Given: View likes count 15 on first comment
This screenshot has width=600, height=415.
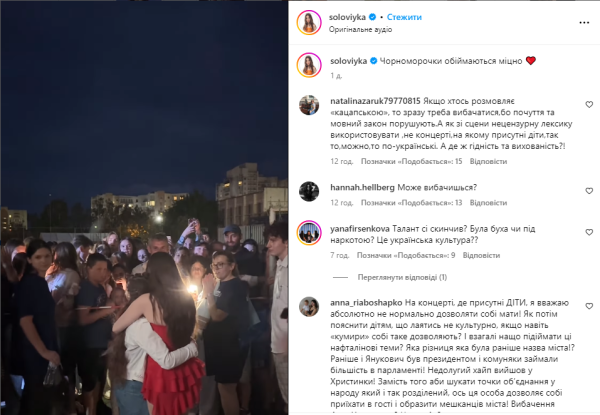Looking at the screenshot, I should tap(412, 161).
